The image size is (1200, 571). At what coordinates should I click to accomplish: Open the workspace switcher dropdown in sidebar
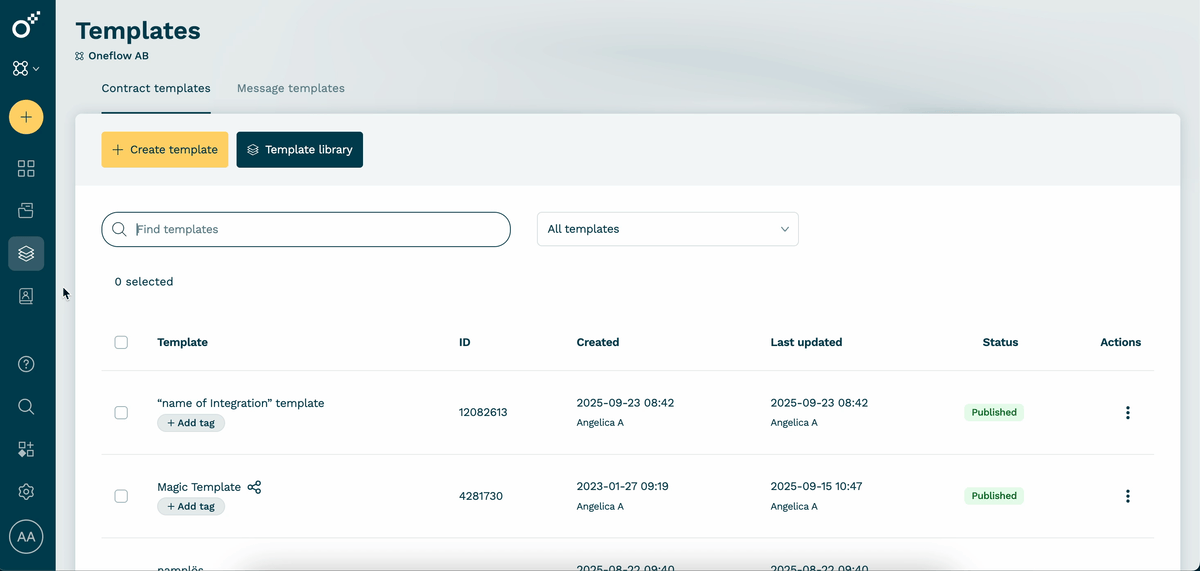click(x=26, y=69)
